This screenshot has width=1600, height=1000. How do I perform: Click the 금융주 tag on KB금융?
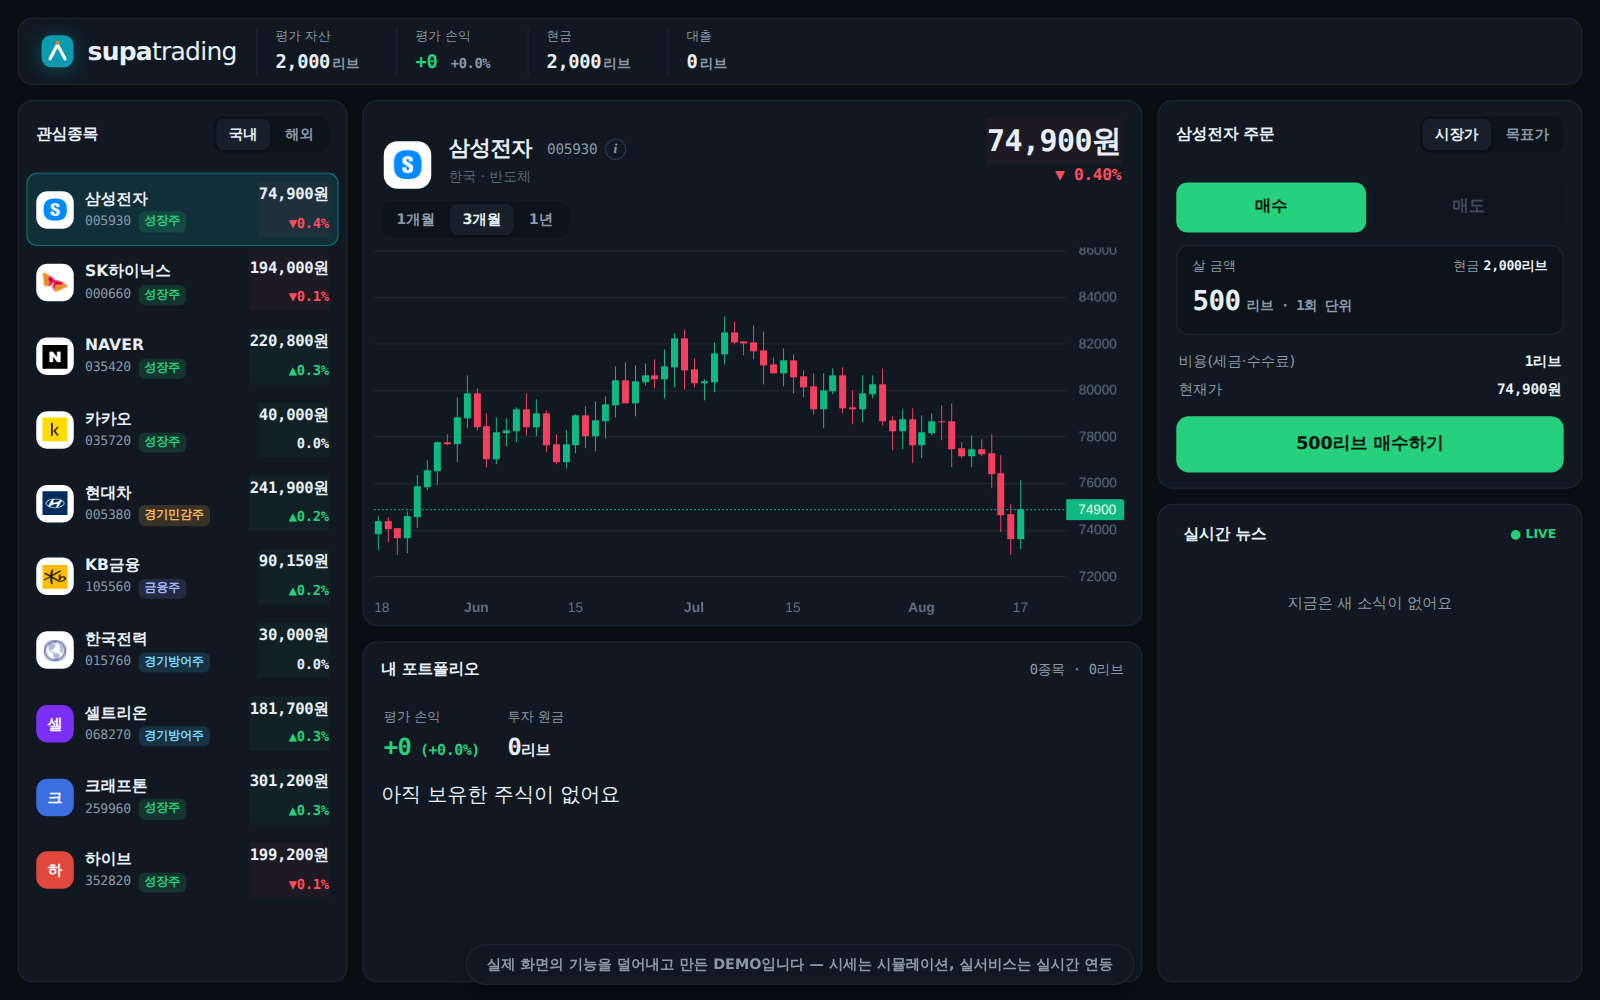tap(162, 588)
